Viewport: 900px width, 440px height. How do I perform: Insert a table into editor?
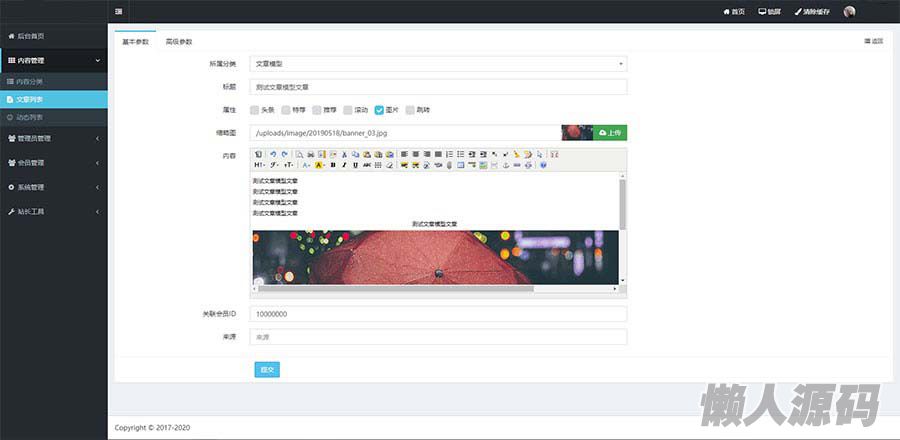coord(460,165)
